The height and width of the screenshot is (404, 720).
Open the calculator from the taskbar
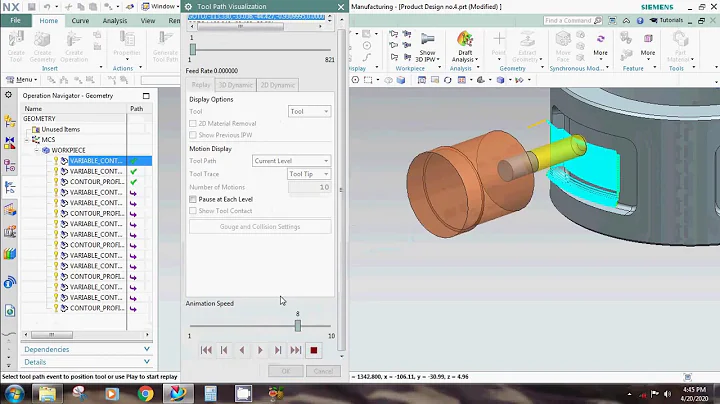[210, 393]
